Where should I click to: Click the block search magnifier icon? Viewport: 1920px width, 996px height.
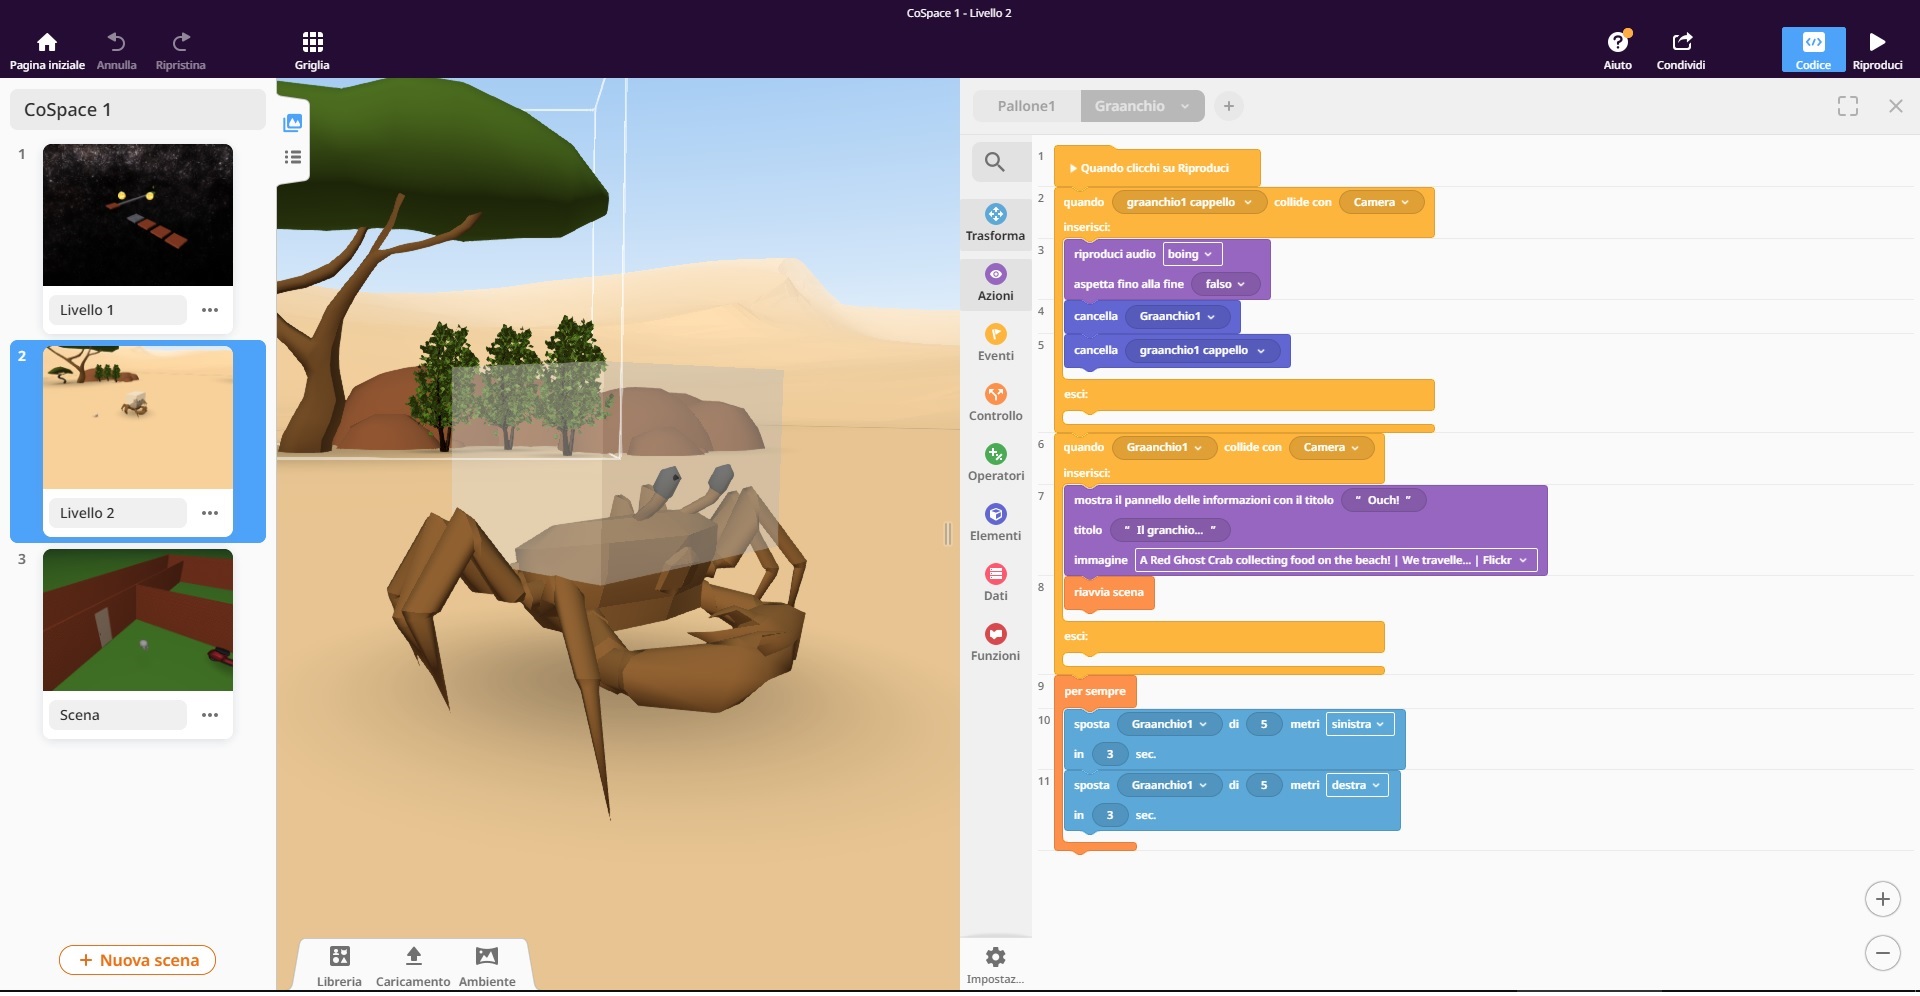(x=994, y=162)
